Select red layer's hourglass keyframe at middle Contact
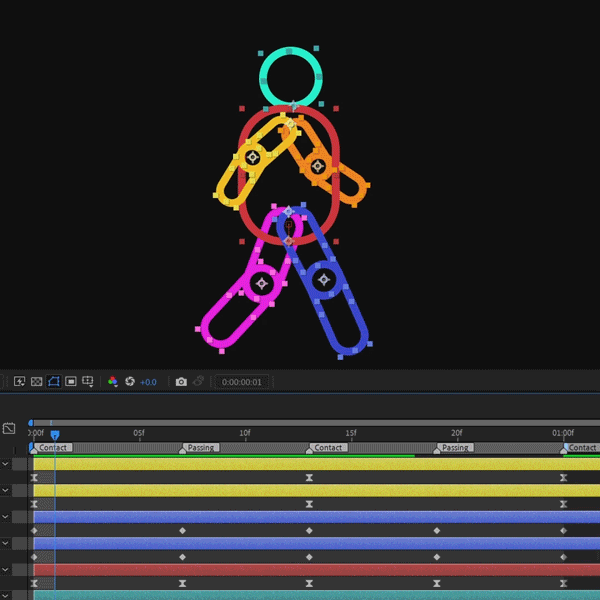Screen dimensions: 600x600 point(309,583)
